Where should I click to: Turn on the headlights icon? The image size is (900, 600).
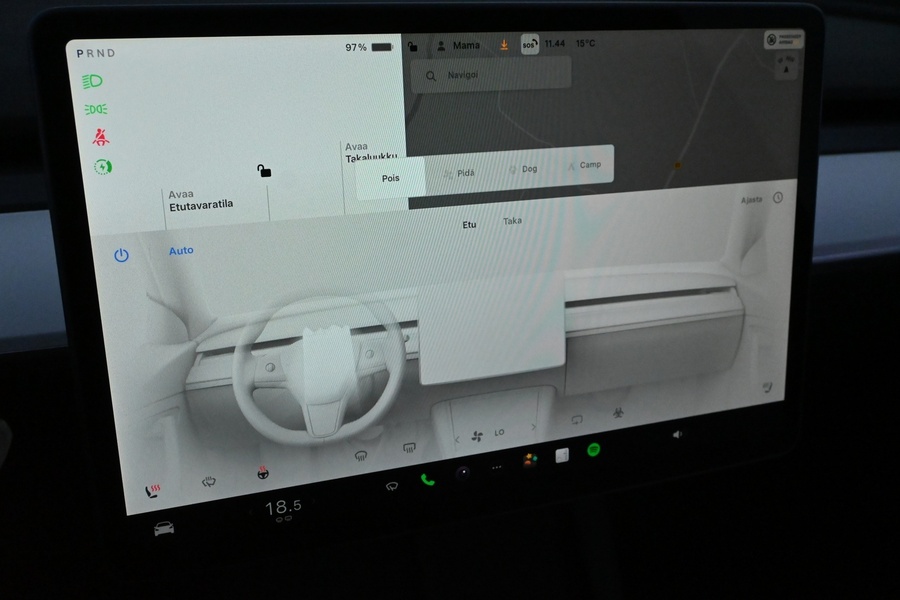[x=93, y=81]
